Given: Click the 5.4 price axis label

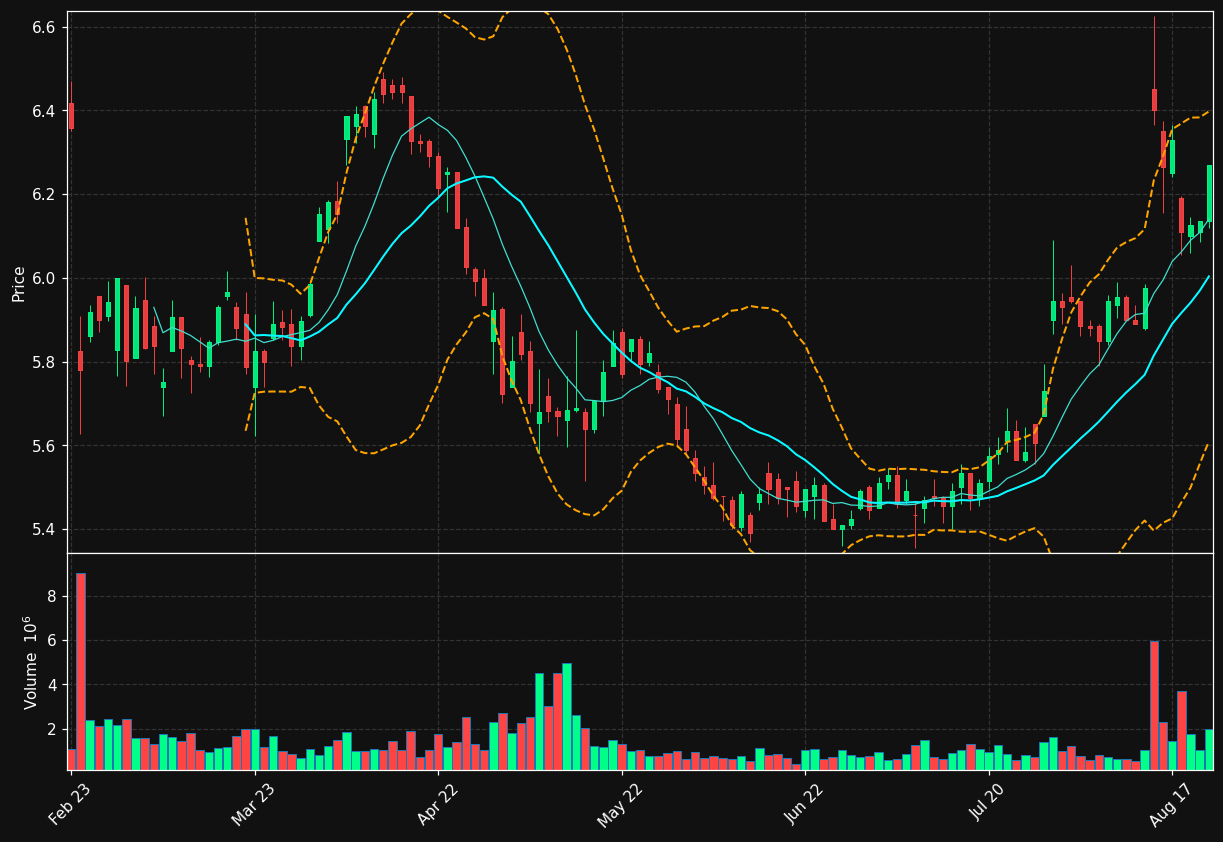Looking at the screenshot, I should 45,530.
